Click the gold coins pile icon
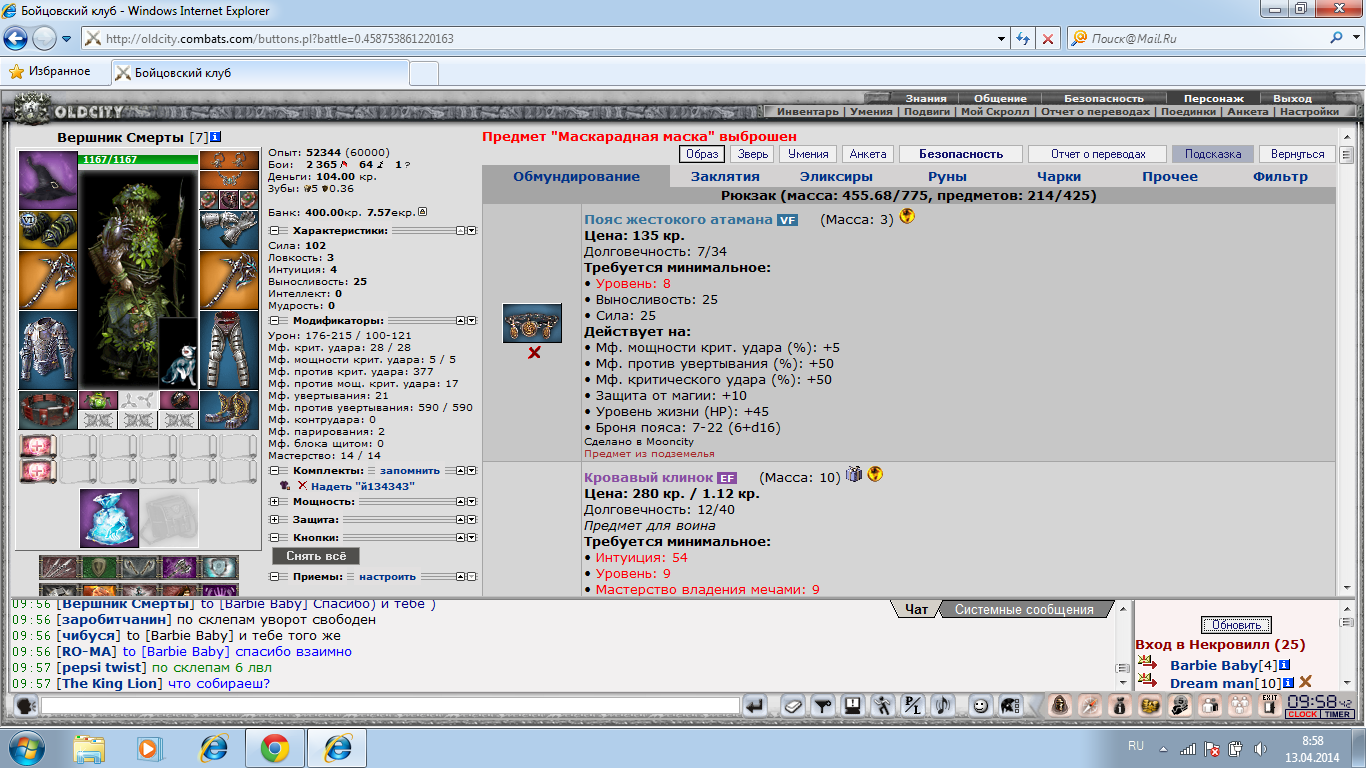 click(x=1151, y=706)
